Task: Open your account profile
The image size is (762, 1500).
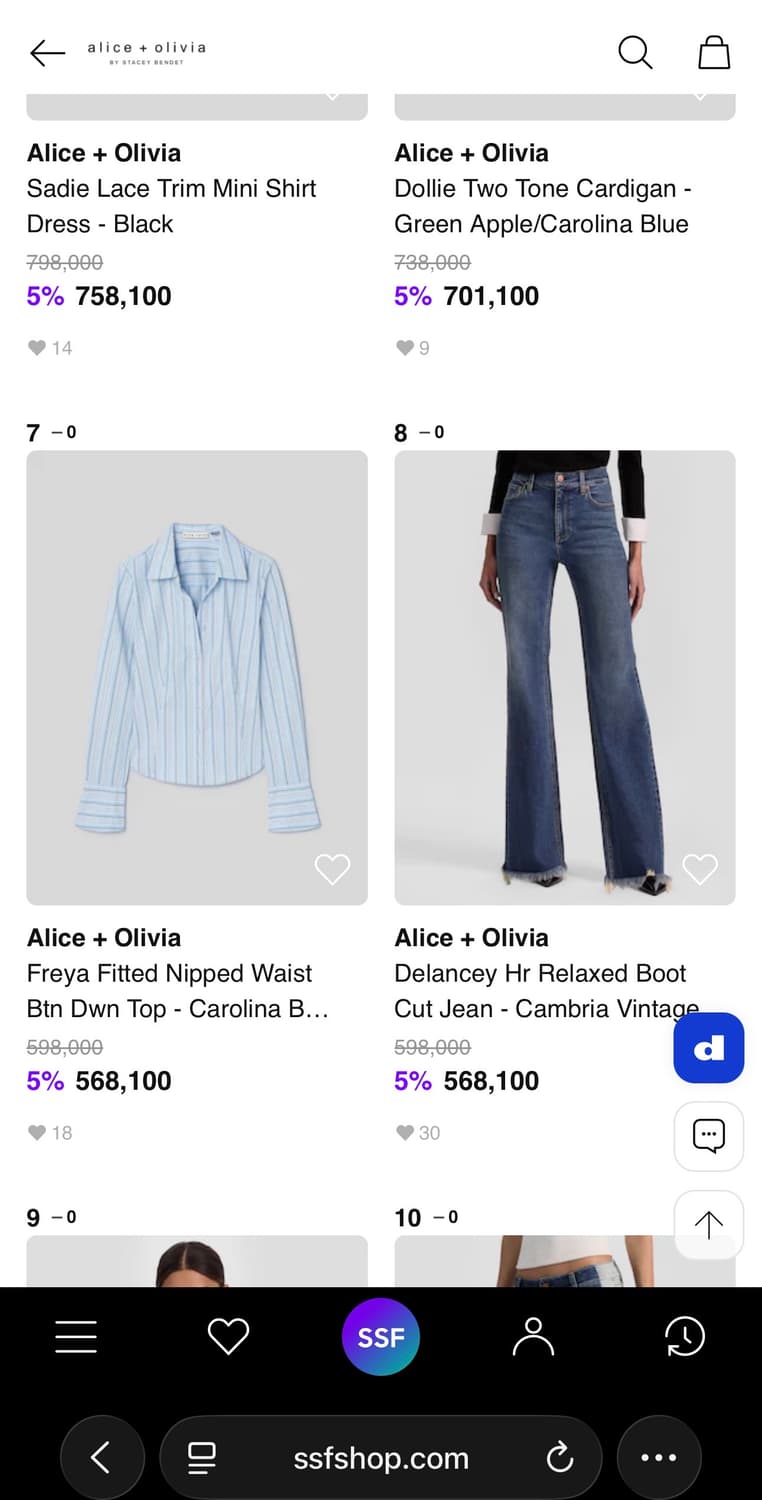Action: pyautogui.click(x=534, y=1336)
